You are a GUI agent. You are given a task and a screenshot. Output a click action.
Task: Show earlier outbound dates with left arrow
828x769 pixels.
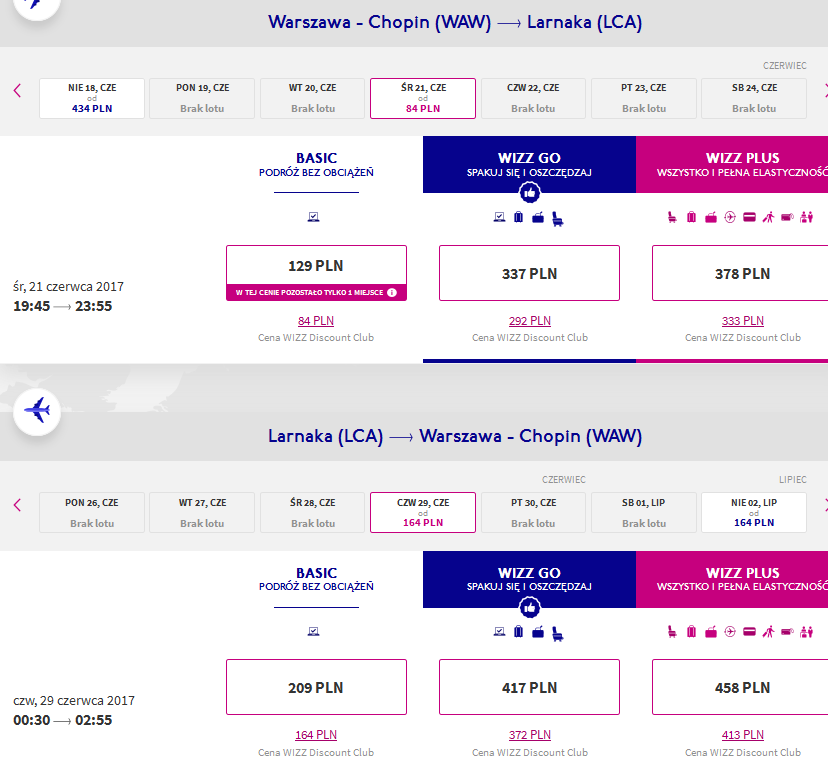17,91
